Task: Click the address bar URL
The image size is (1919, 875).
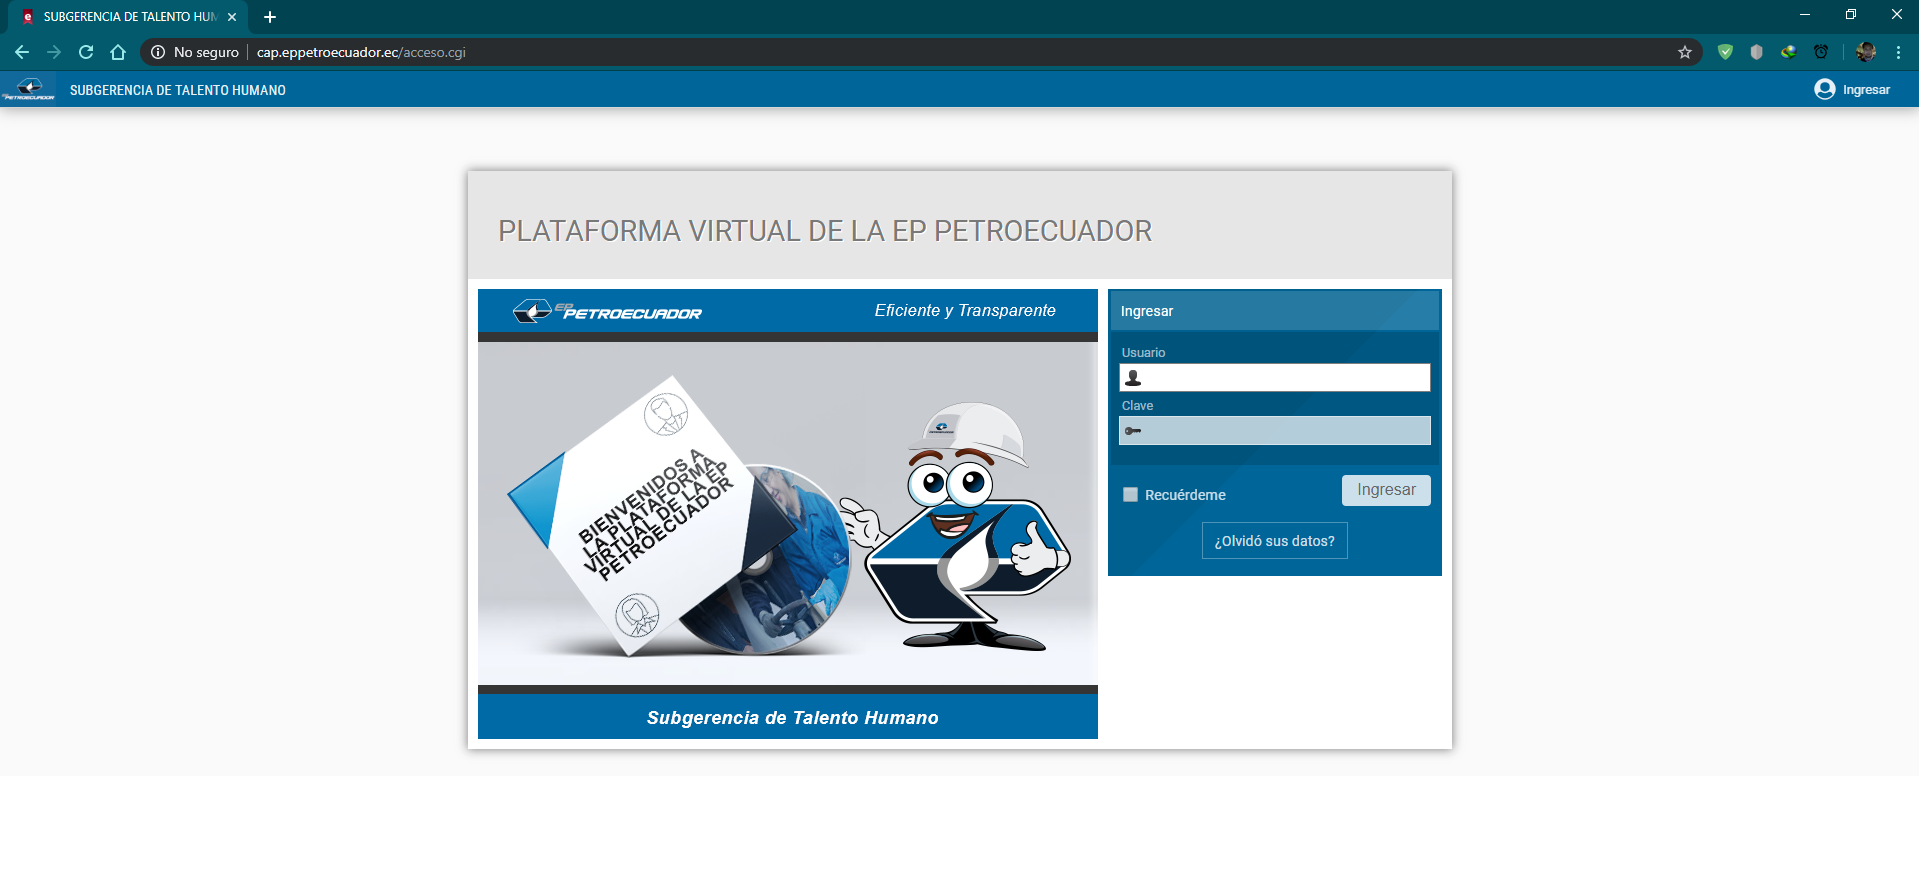Action: pyautogui.click(x=361, y=52)
